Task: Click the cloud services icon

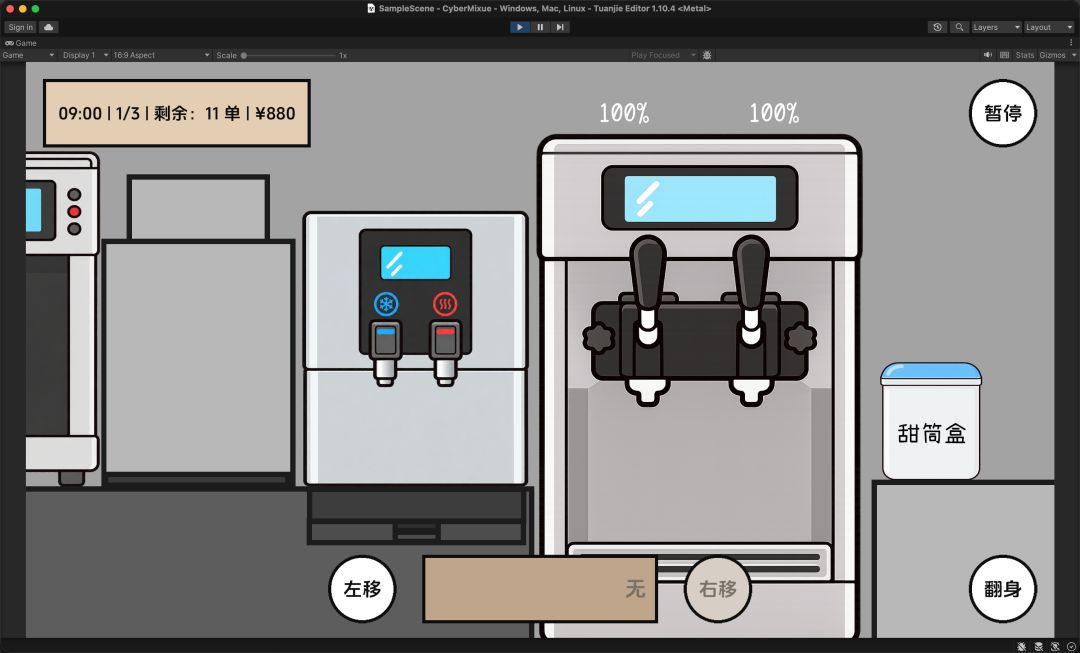Action: 48,27
